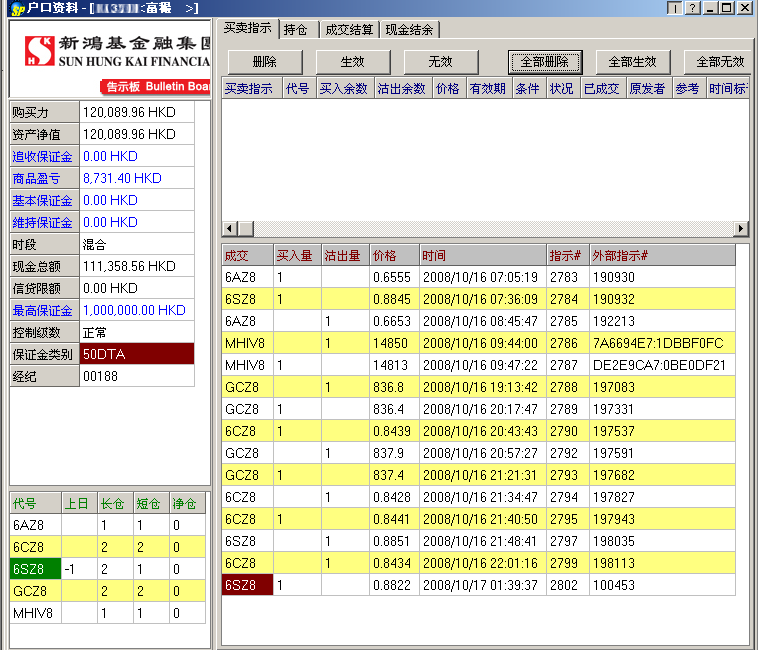Select the highlighted 6SZ8 trade order 2802
This screenshot has width=758, height=650.
pyautogui.click(x=478, y=585)
